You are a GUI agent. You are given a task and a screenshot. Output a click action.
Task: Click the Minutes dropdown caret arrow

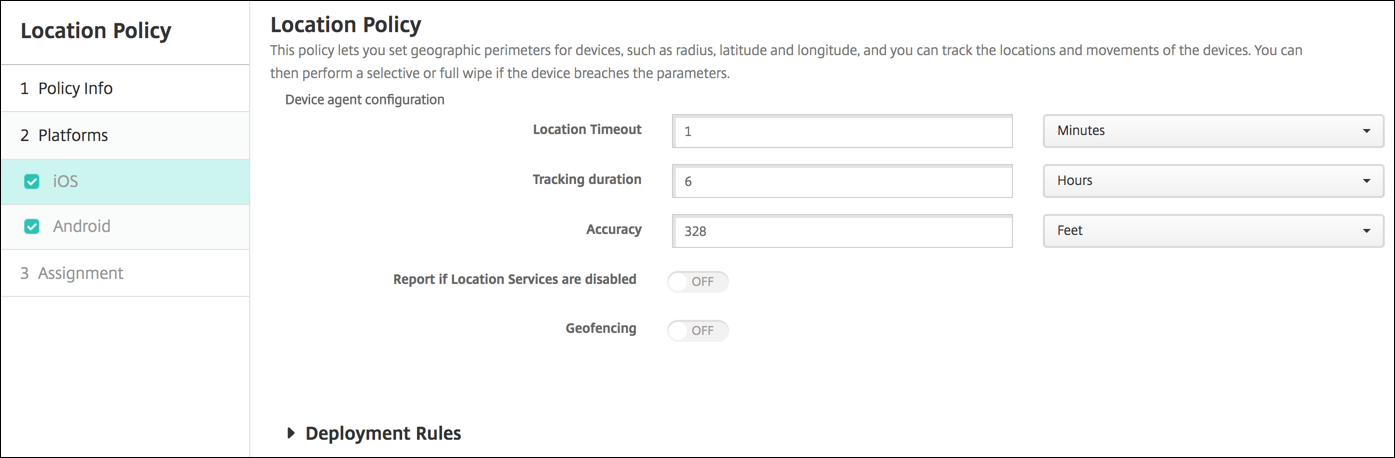pos(1366,131)
